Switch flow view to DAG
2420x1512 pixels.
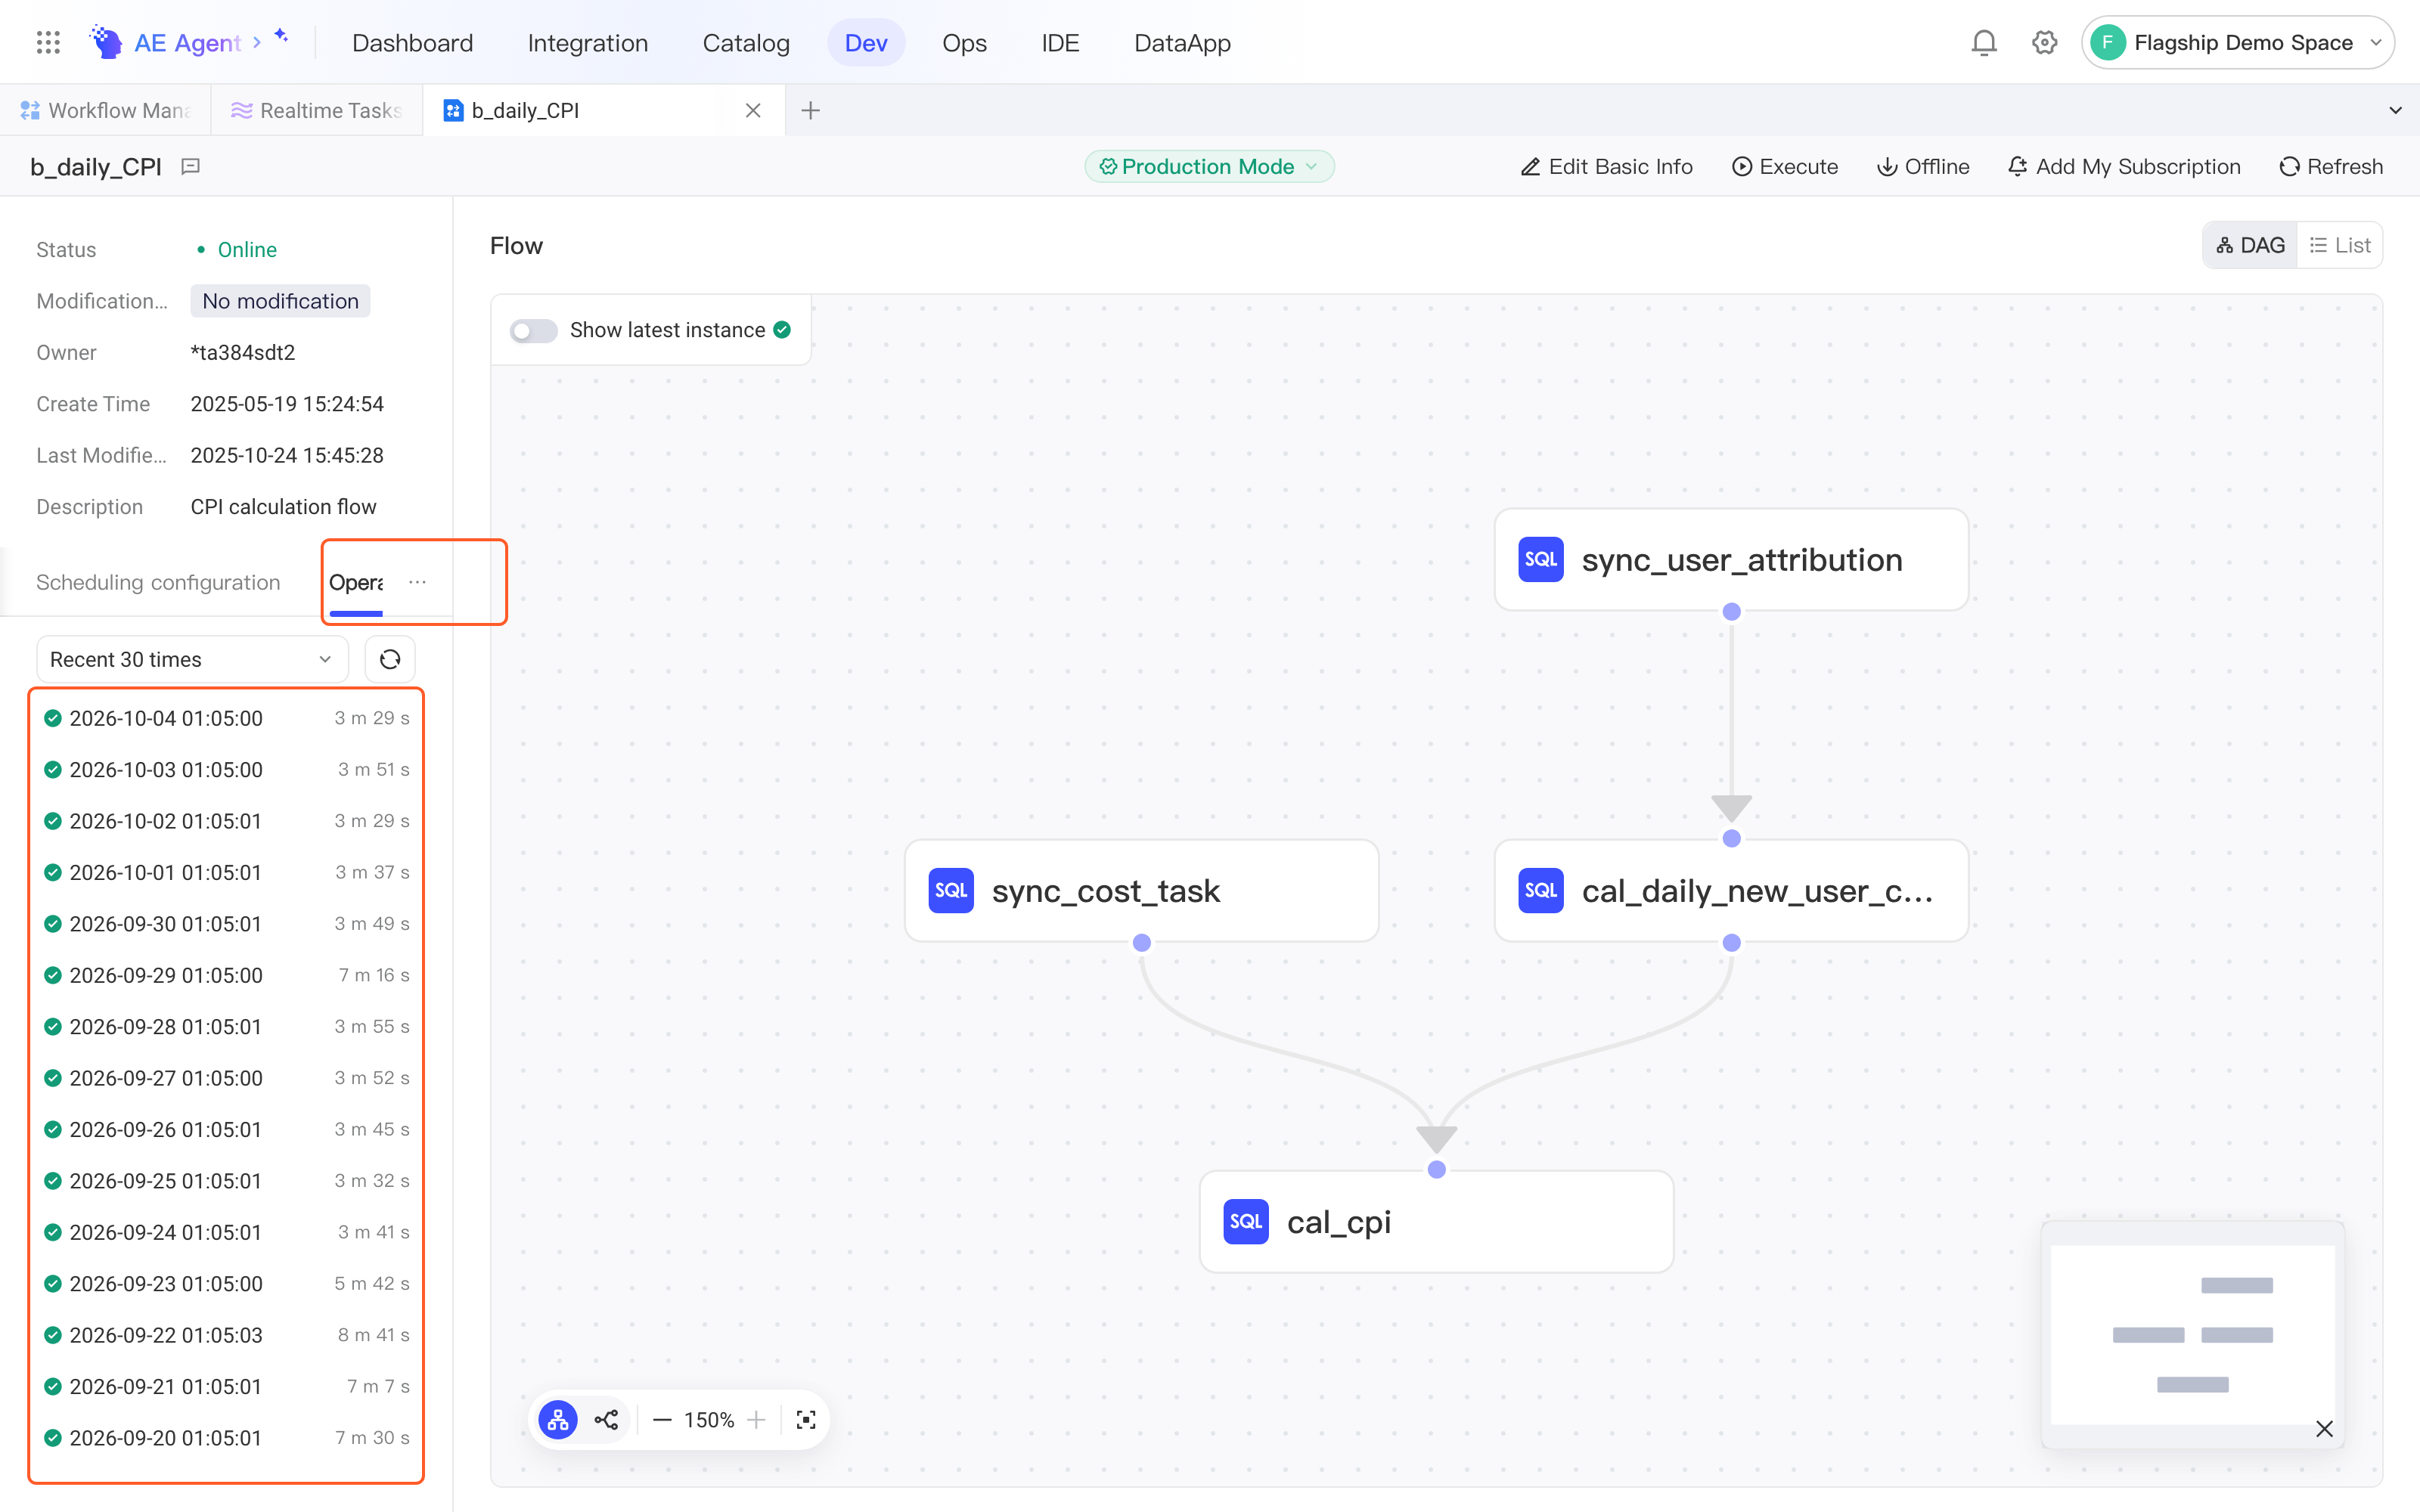pos(2251,245)
